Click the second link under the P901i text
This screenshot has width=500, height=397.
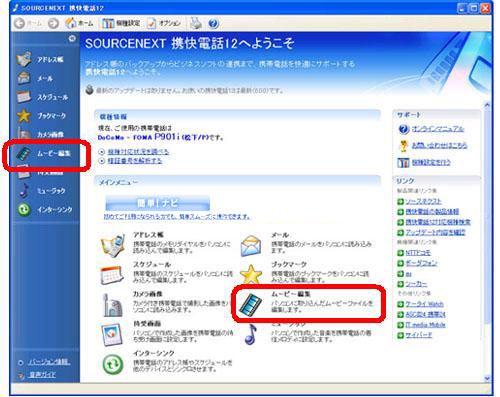tap(135, 161)
